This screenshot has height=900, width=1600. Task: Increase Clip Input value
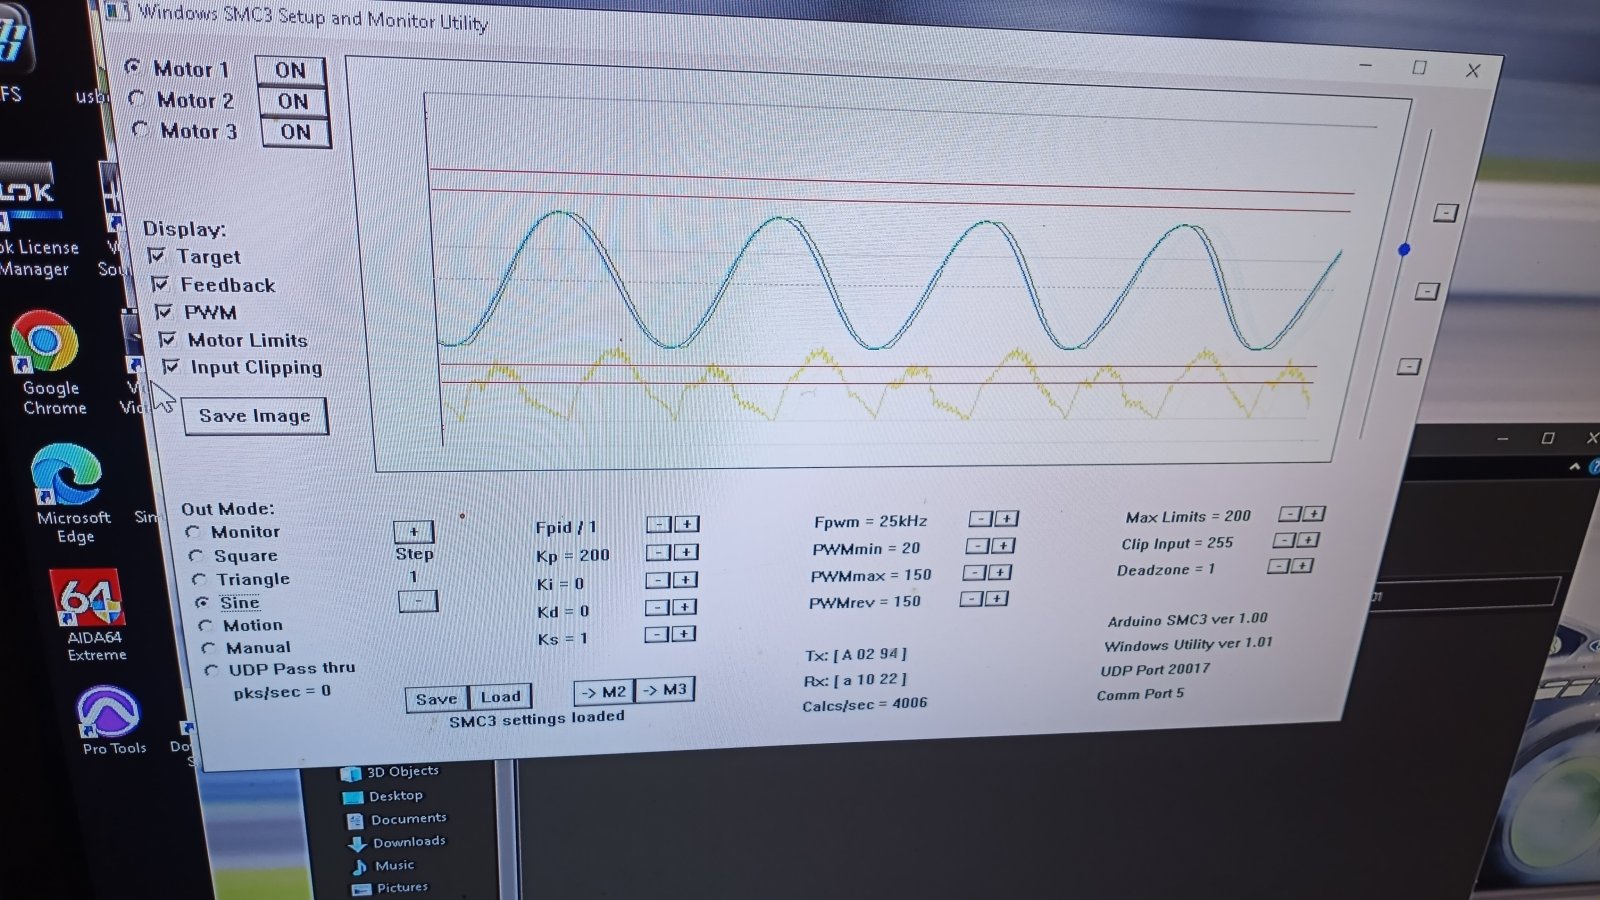pos(1309,540)
